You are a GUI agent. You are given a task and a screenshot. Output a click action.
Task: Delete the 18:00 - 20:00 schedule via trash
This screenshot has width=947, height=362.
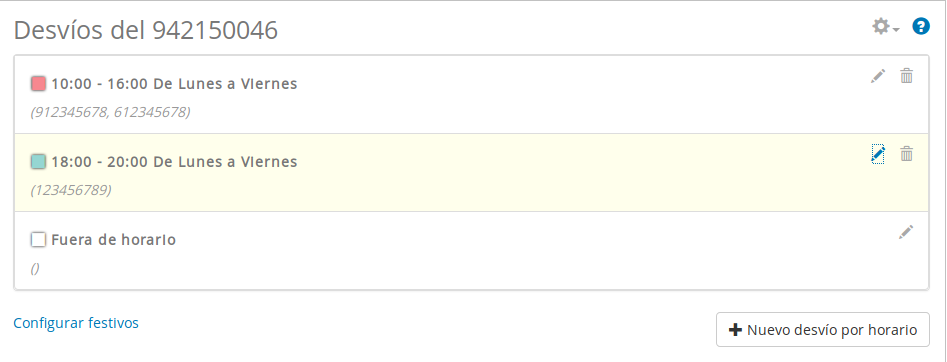(907, 154)
